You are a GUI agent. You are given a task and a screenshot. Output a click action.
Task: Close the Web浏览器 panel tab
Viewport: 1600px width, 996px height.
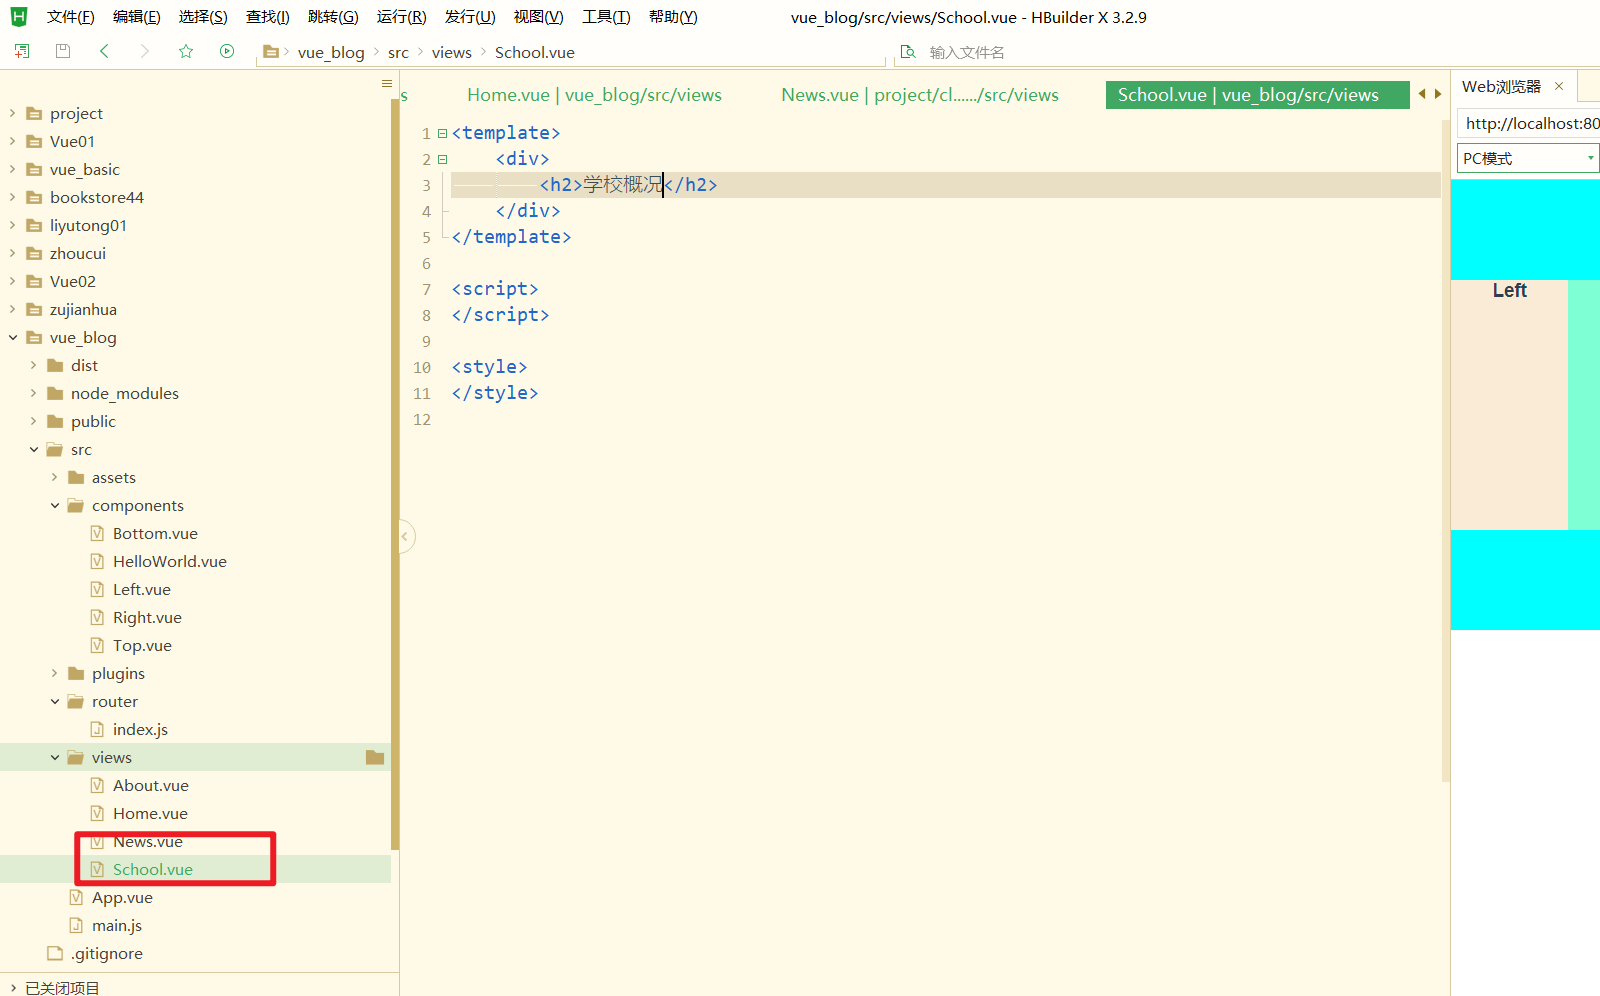click(x=1559, y=86)
